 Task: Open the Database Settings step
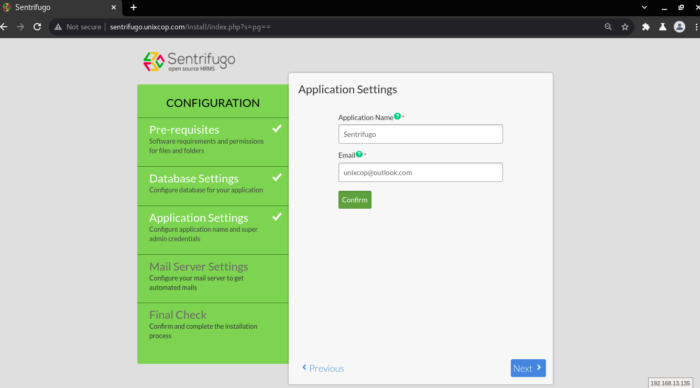[213, 186]
